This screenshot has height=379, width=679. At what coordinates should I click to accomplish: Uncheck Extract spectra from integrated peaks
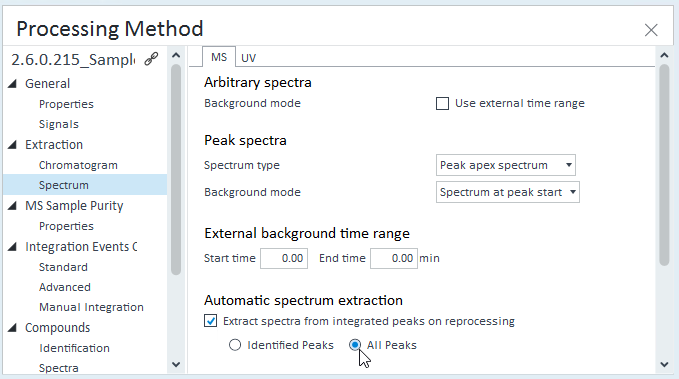210,321
